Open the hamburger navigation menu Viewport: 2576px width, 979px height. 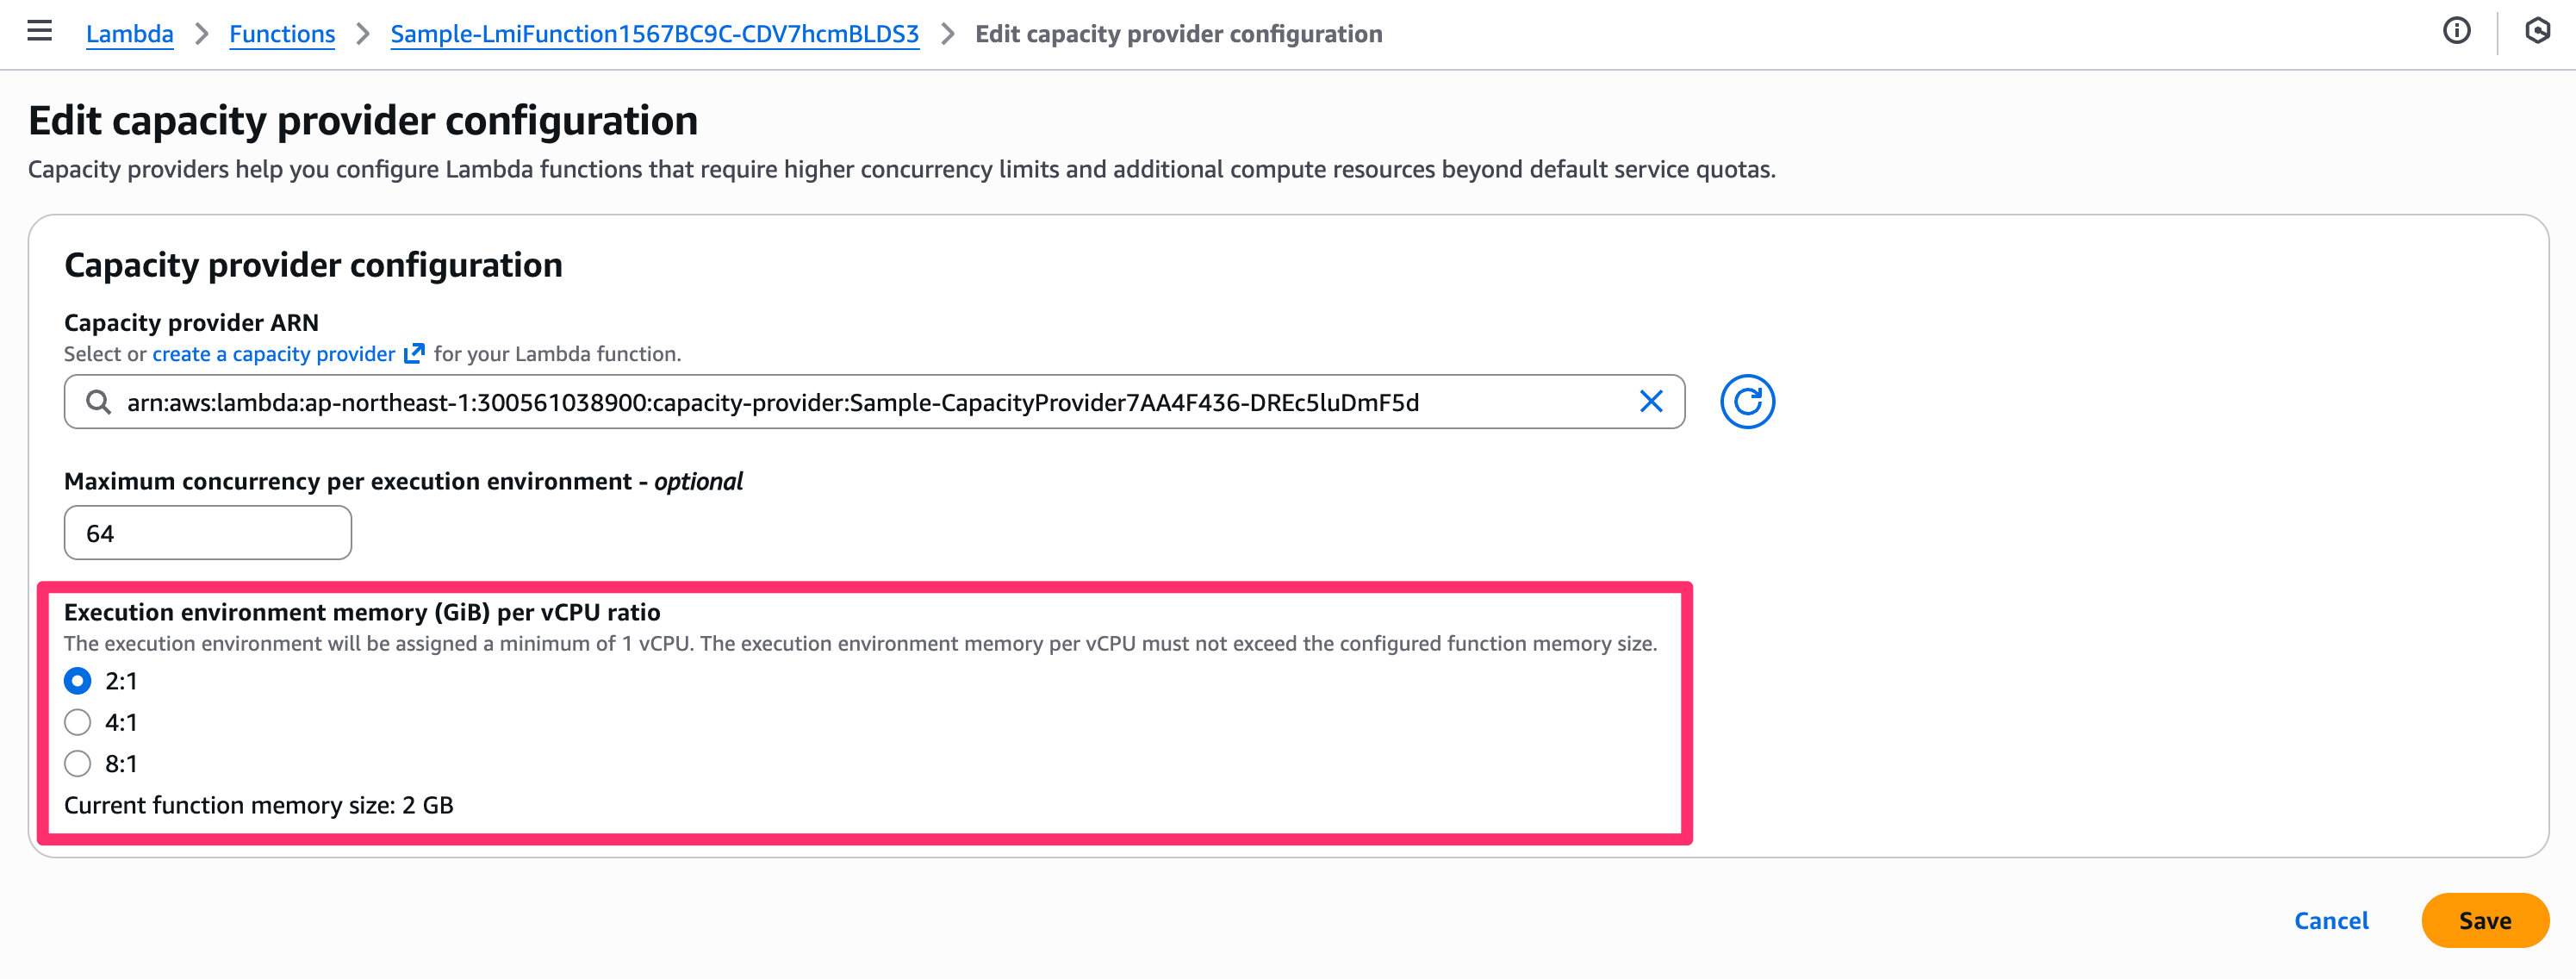coord(39,31)
